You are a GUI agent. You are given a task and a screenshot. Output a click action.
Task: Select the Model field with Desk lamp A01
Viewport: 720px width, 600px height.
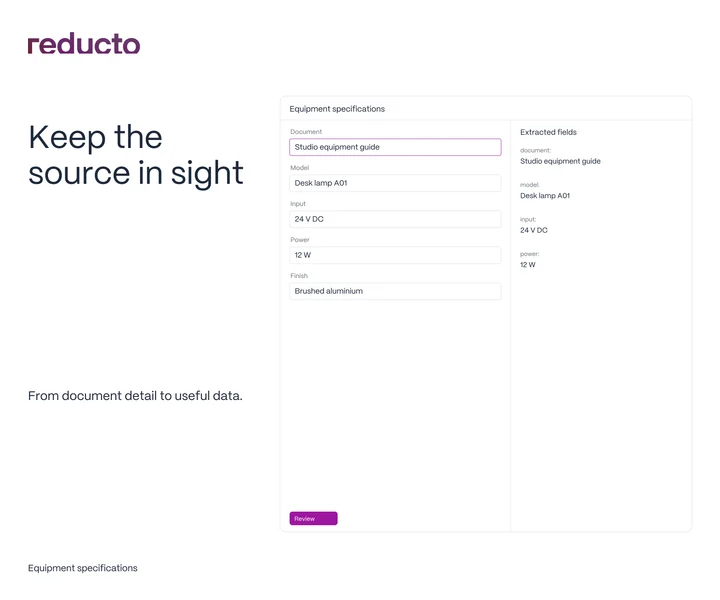click(395, 183)
